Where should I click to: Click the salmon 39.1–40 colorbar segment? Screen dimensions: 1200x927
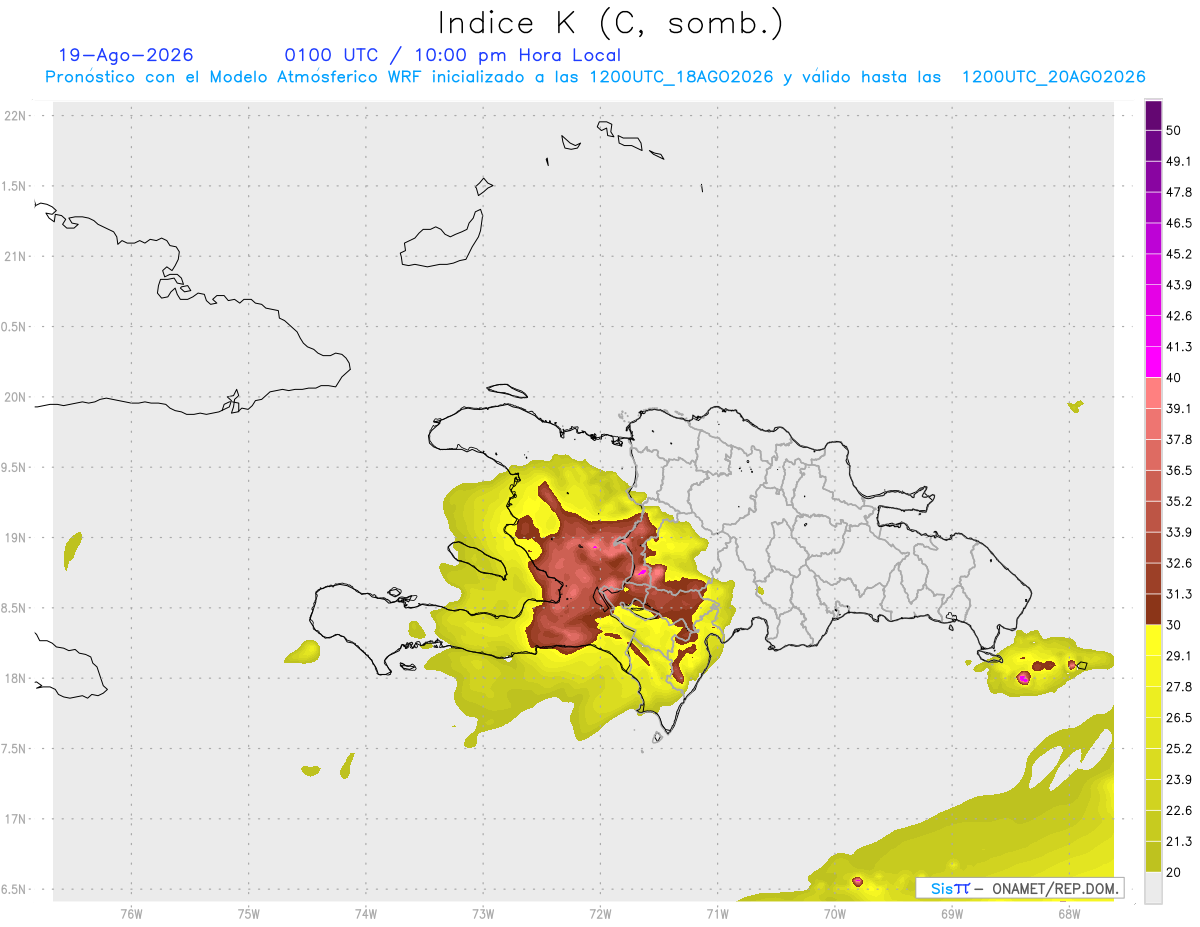click(1154, 393)
